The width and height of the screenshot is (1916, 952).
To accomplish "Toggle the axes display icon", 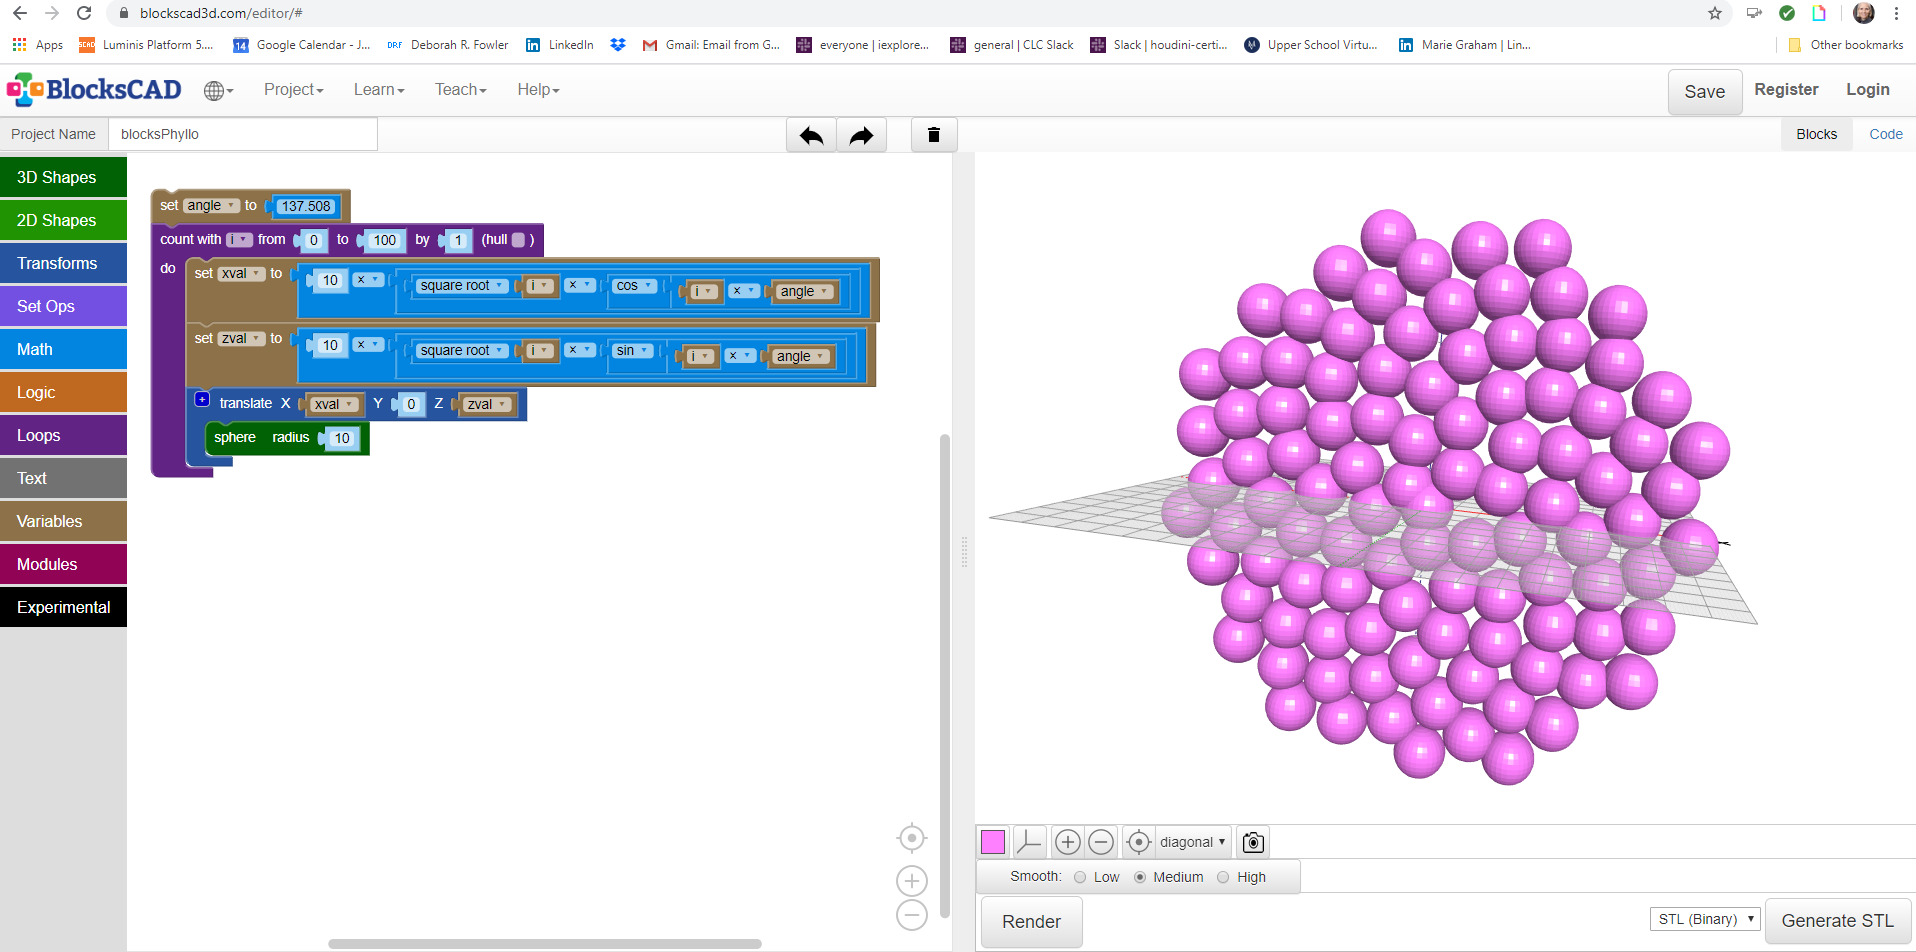I will point(1029,842).
